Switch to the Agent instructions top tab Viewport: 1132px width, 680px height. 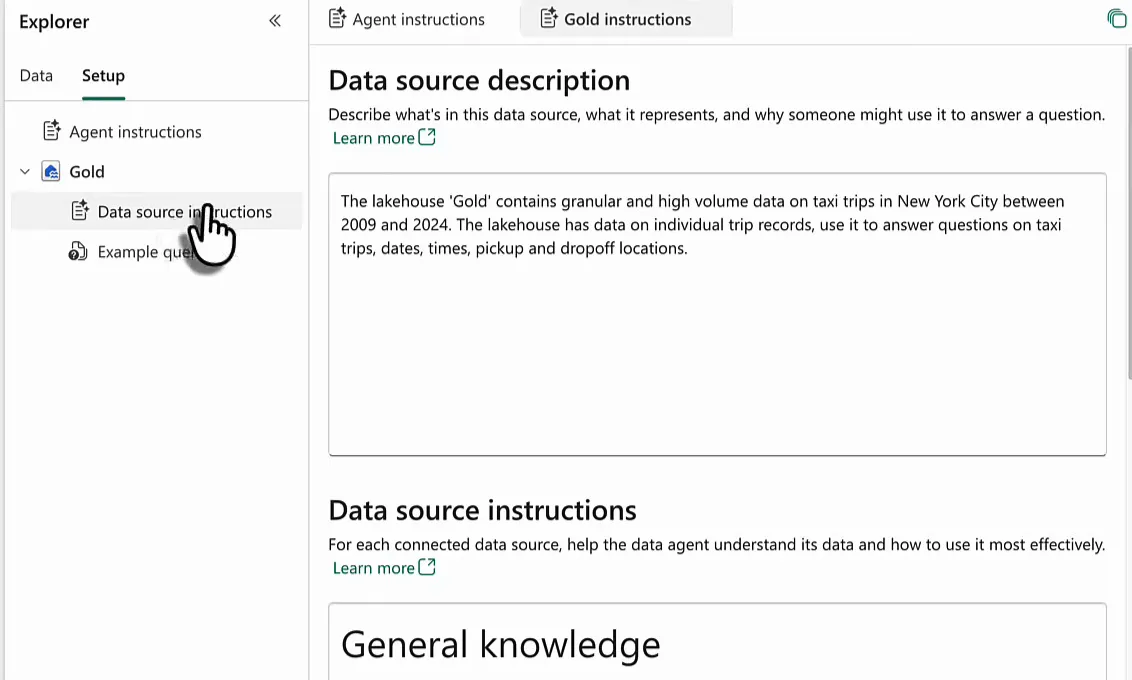[x=408, y=19]
